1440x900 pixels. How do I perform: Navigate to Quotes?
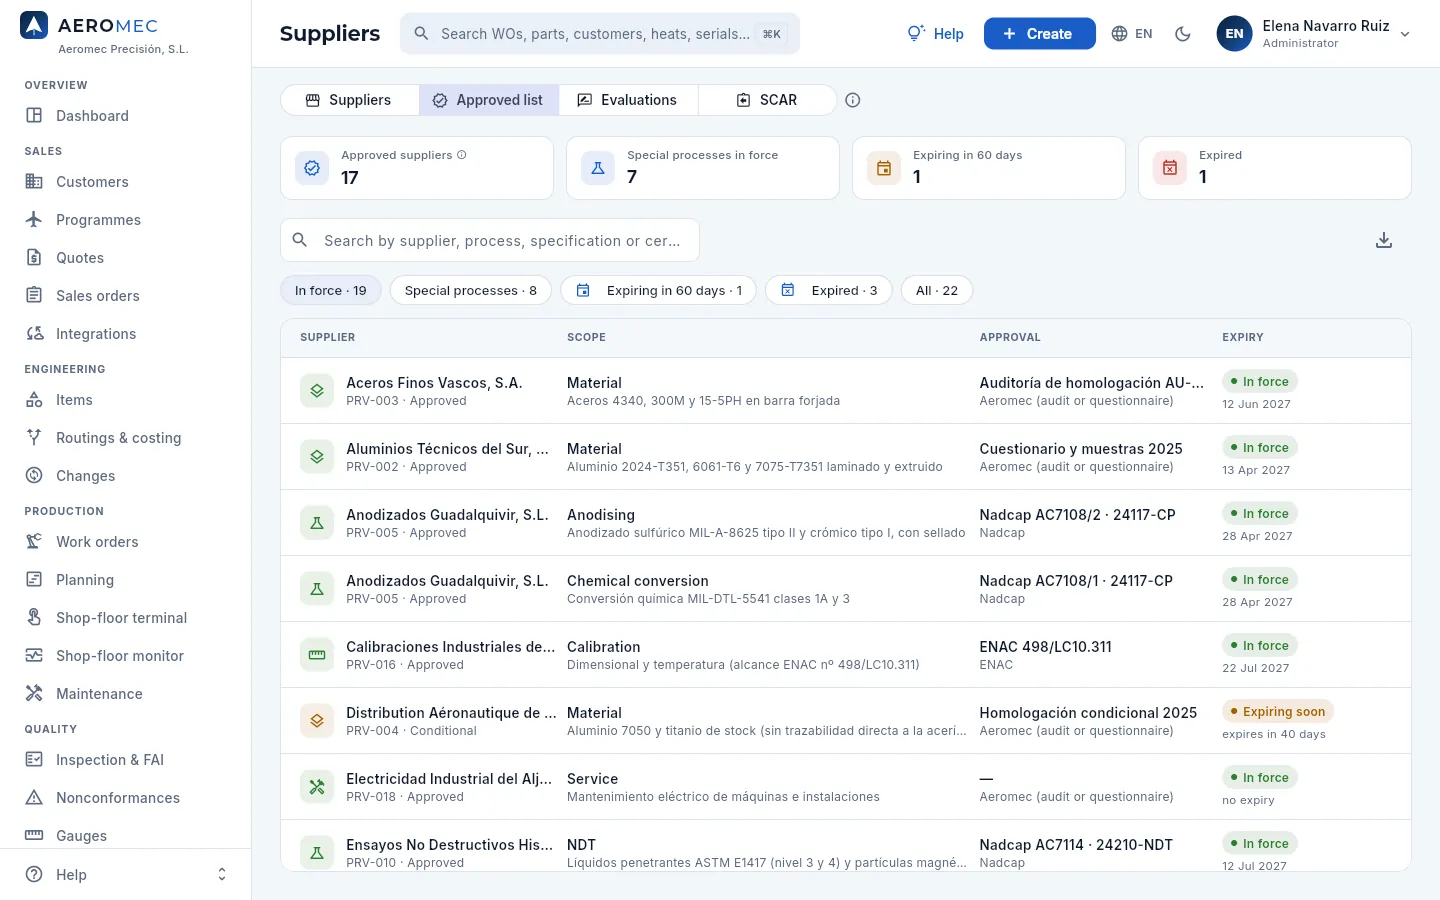(x=125, y=258)
